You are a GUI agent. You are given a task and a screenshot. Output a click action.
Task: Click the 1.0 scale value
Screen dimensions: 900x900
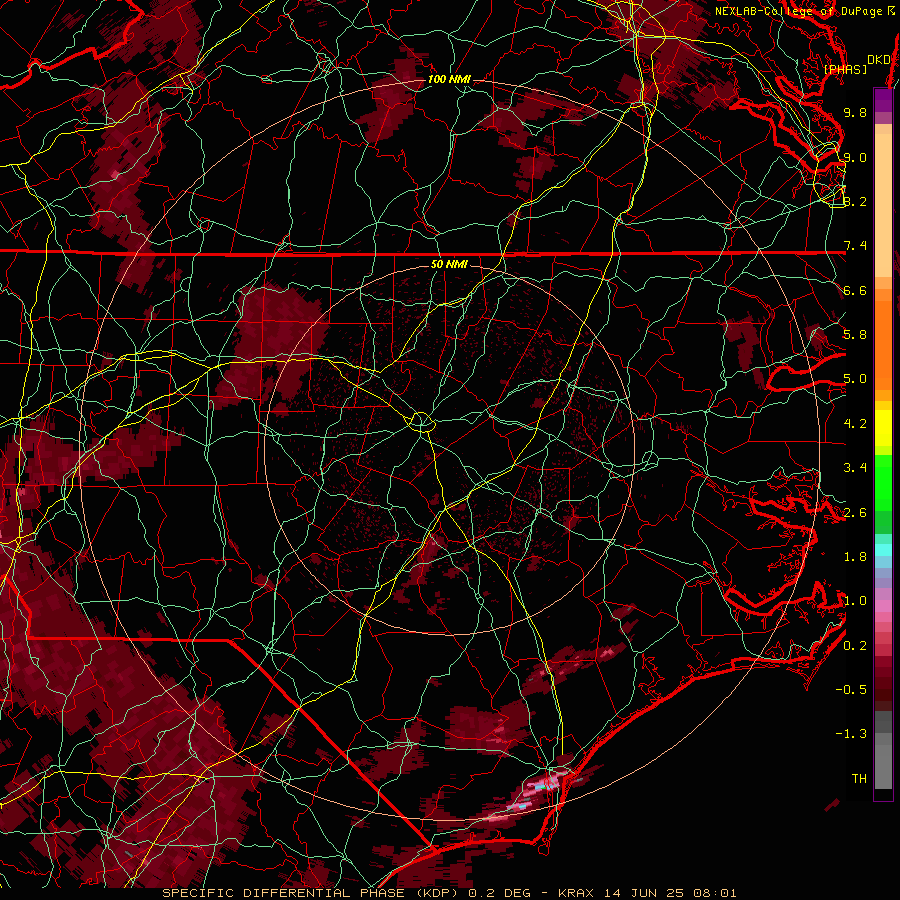click(855, 601)
